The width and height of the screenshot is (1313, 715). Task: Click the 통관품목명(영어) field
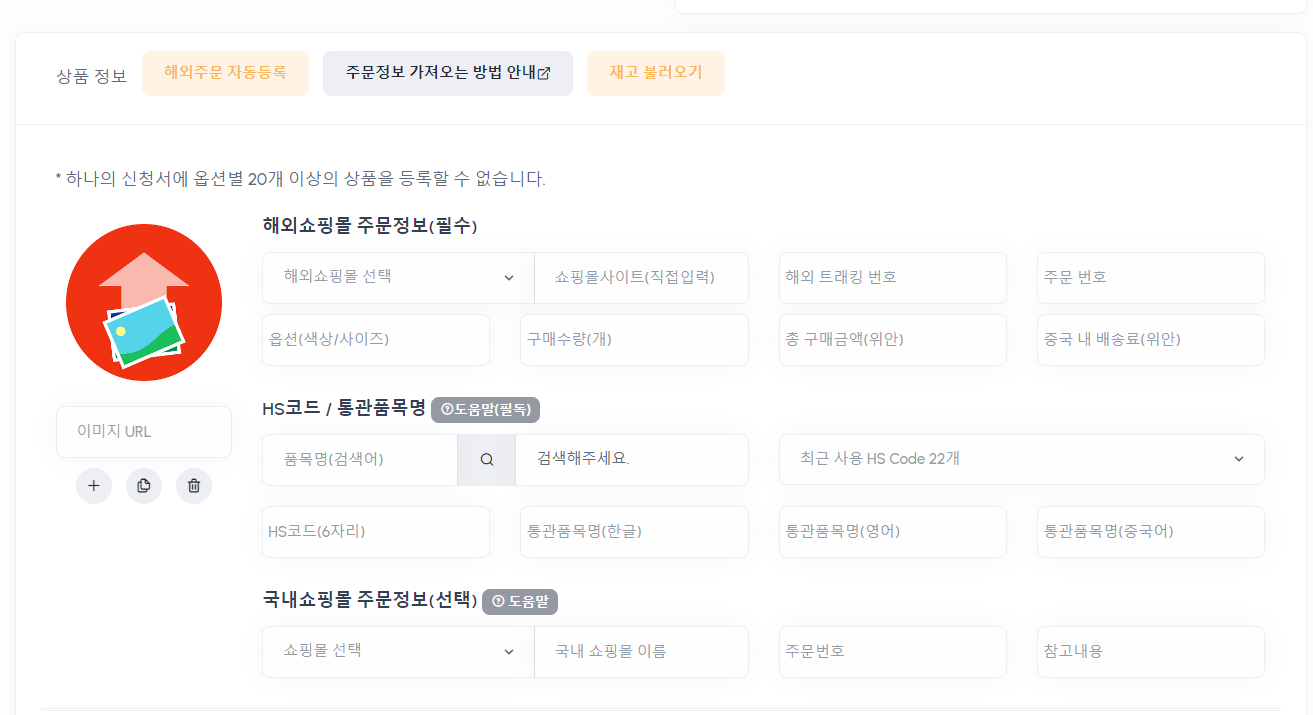coord(892,532)
